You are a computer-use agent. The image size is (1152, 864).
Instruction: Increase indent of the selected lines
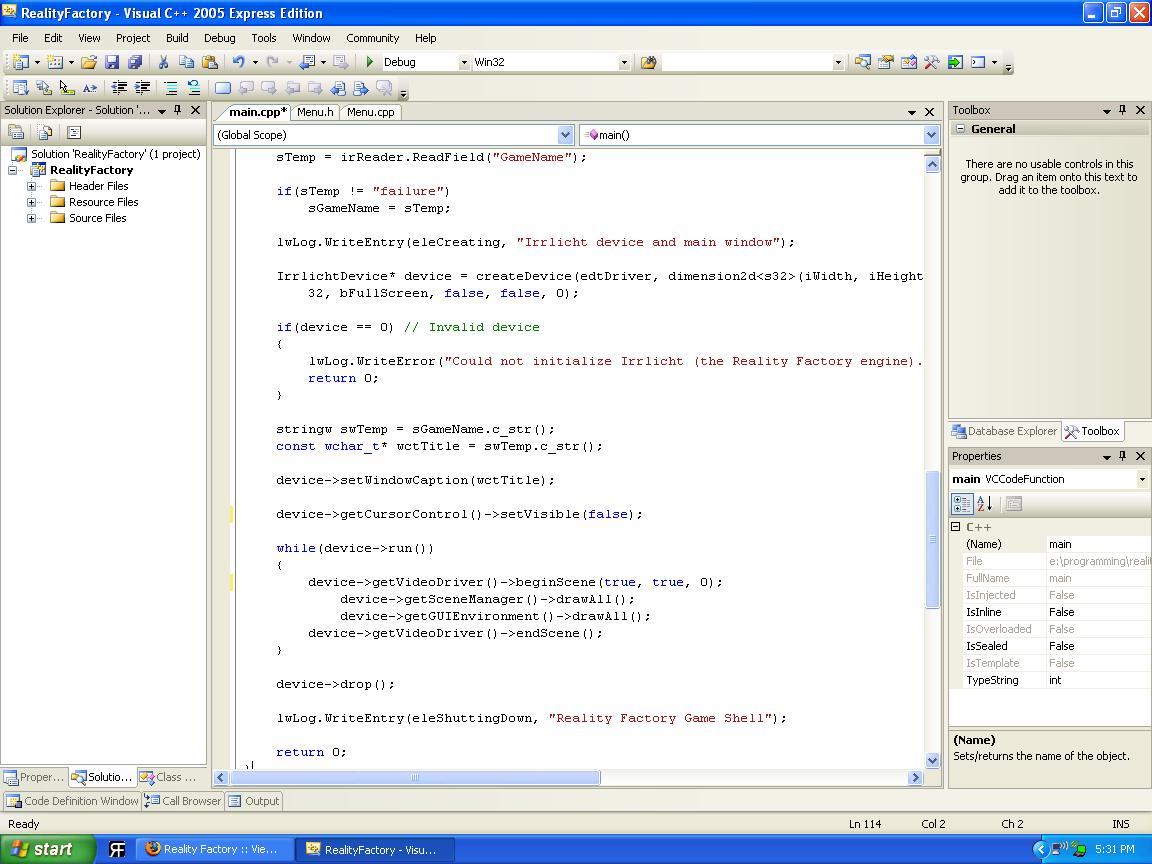point(143,88)
